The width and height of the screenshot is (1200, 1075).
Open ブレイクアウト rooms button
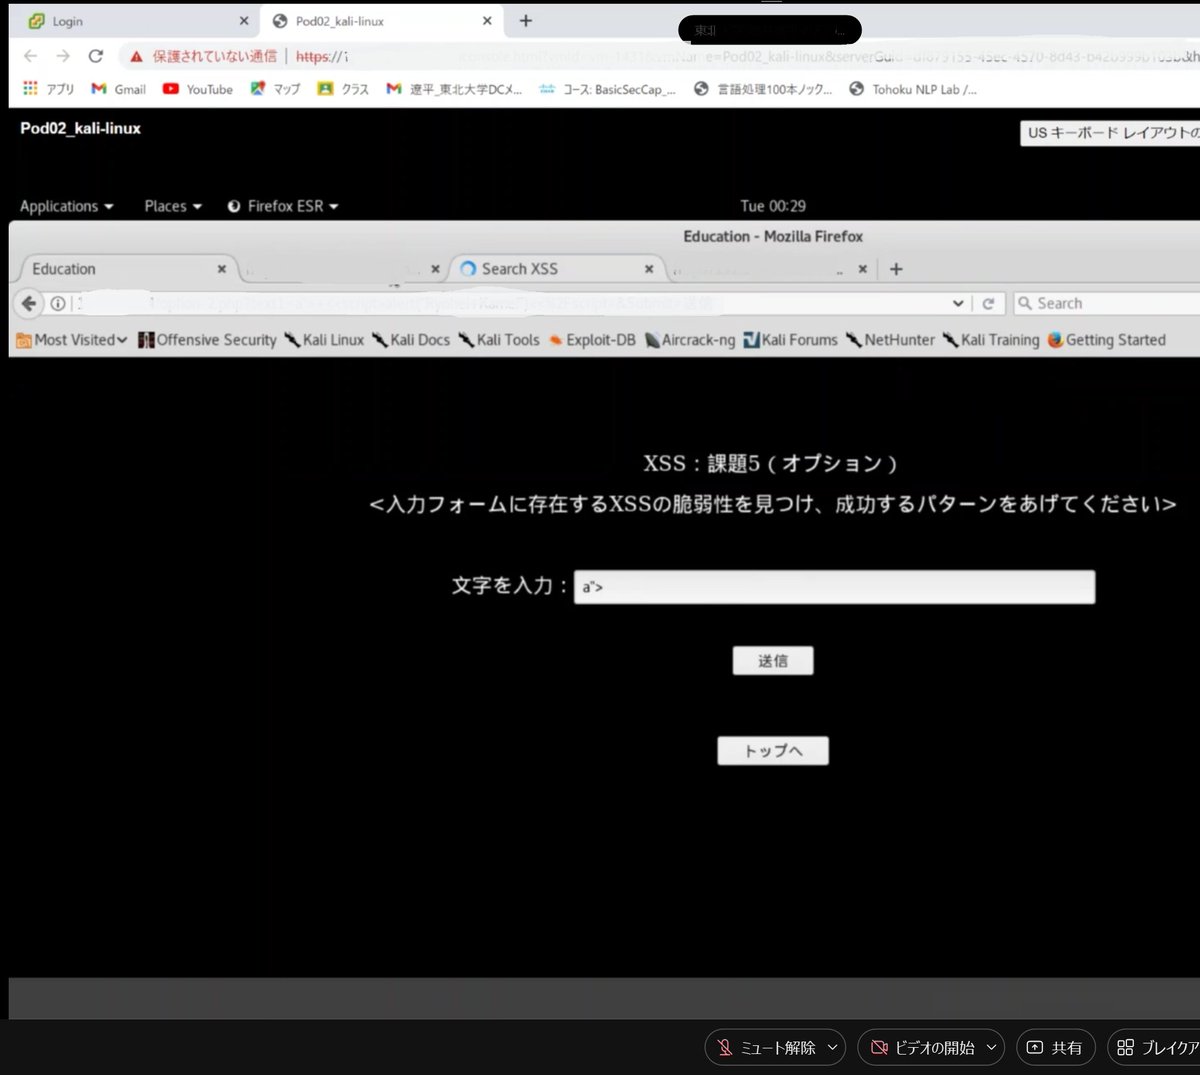(x=1156, y=1047)
